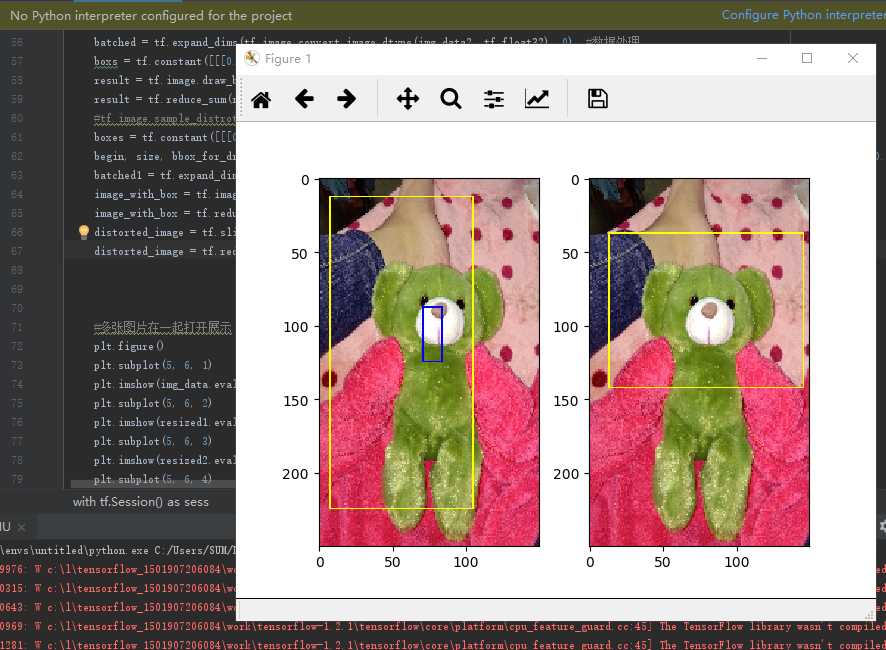886x650 pixels.
Task: Click the Home reset view icon
Action: coord(261,99)
